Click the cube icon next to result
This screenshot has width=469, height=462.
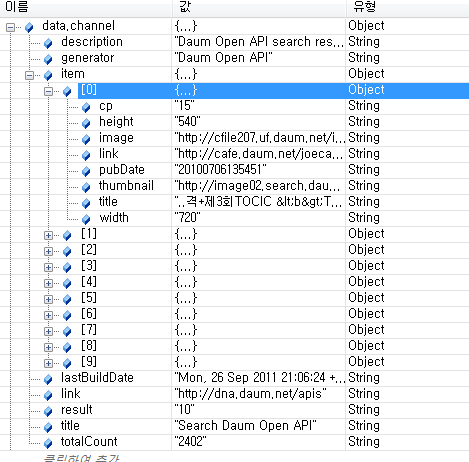48,411
